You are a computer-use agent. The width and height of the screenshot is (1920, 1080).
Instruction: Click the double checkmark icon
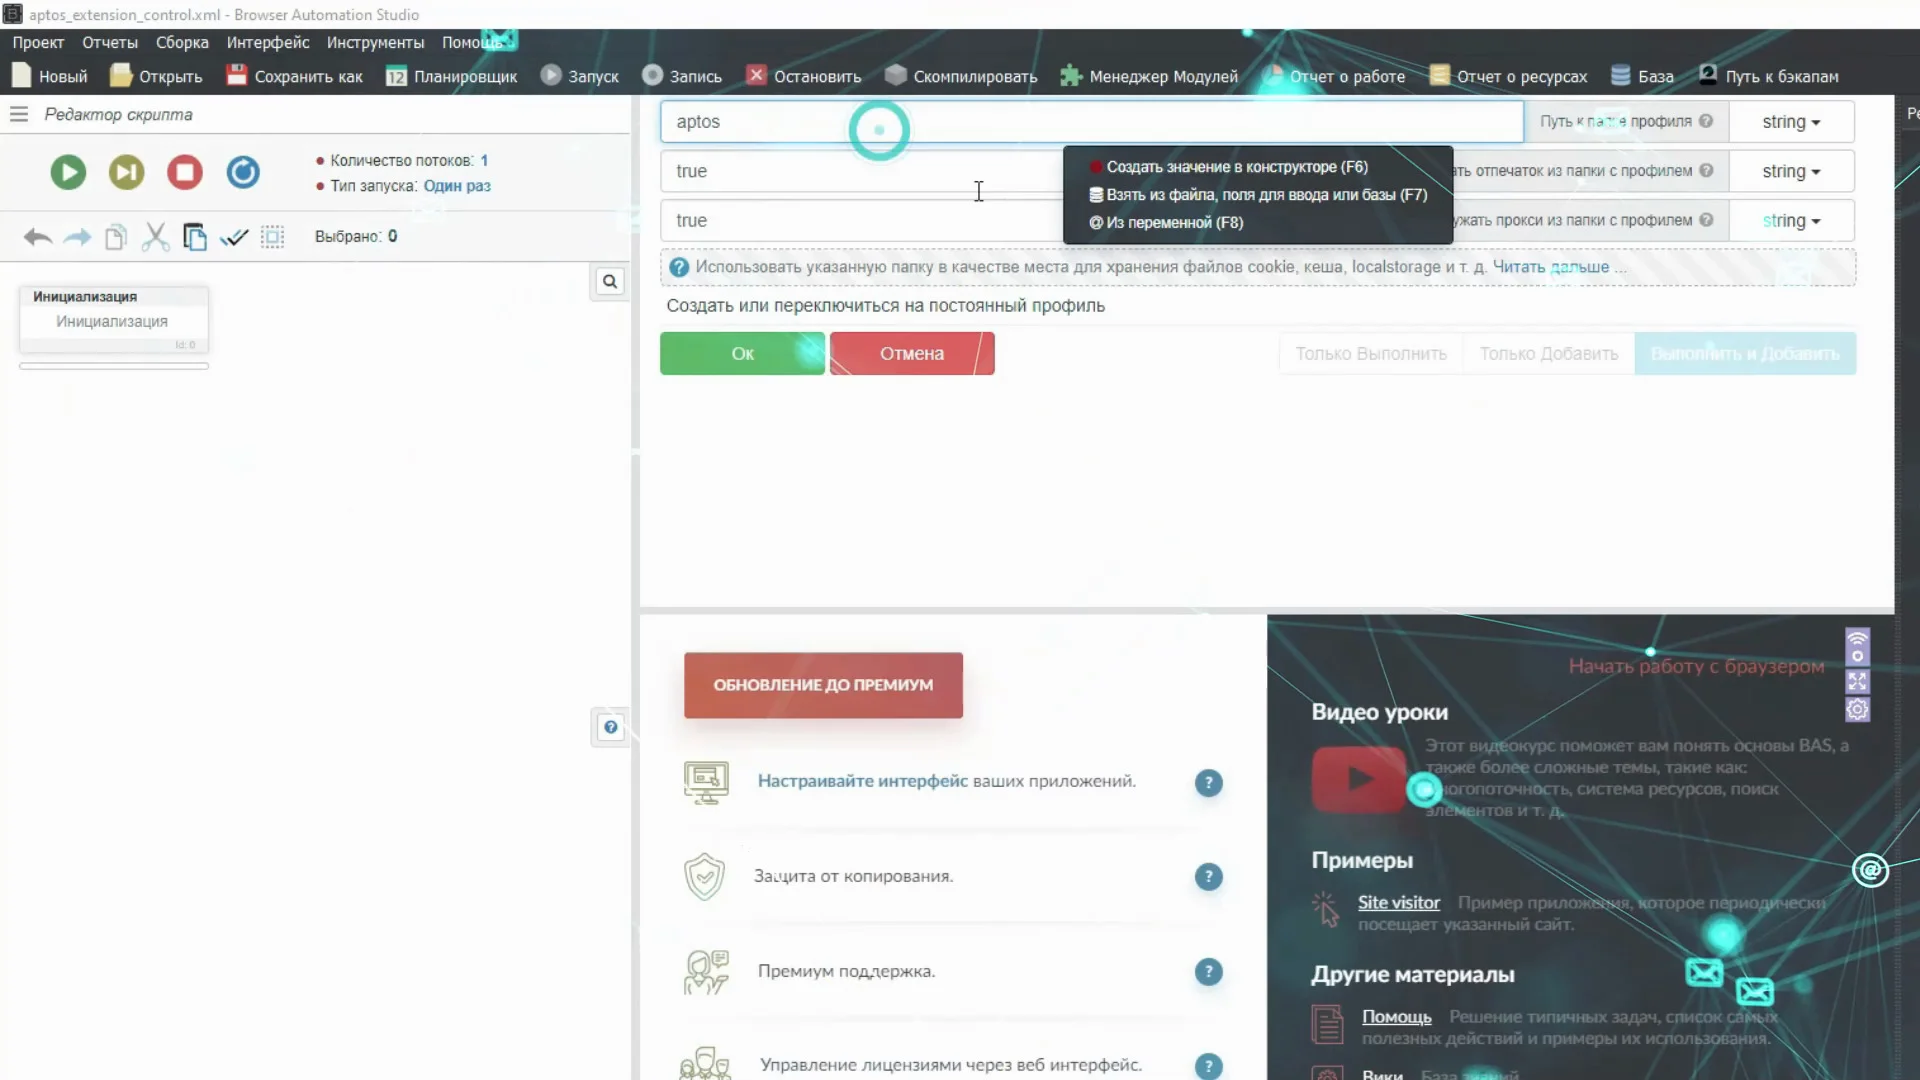pyautogui.click(x=234, y=237)
